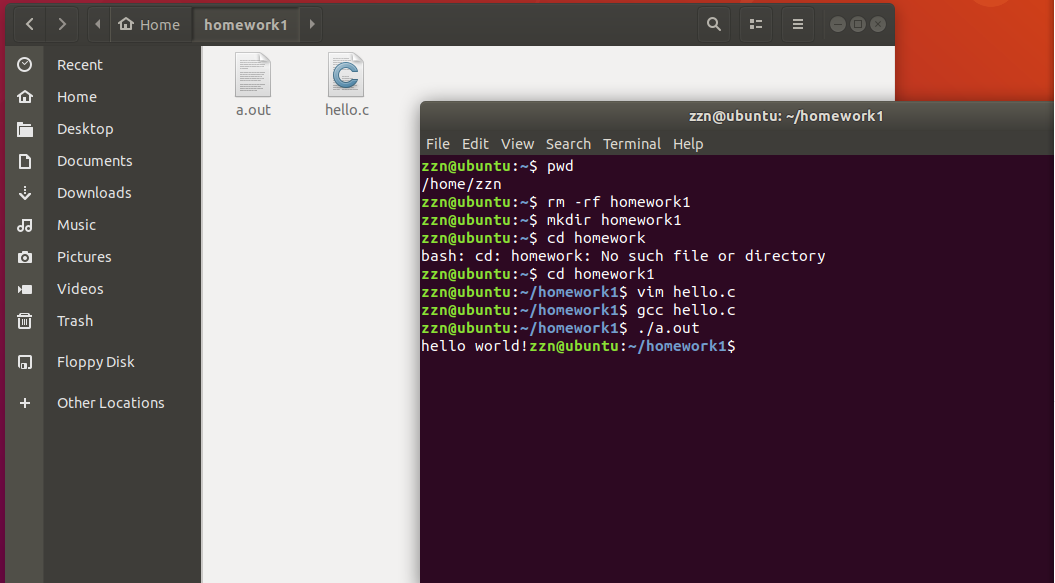Open Desktop in the sidebar
This screenshot has width=1055, height=583.
[85, 129]
